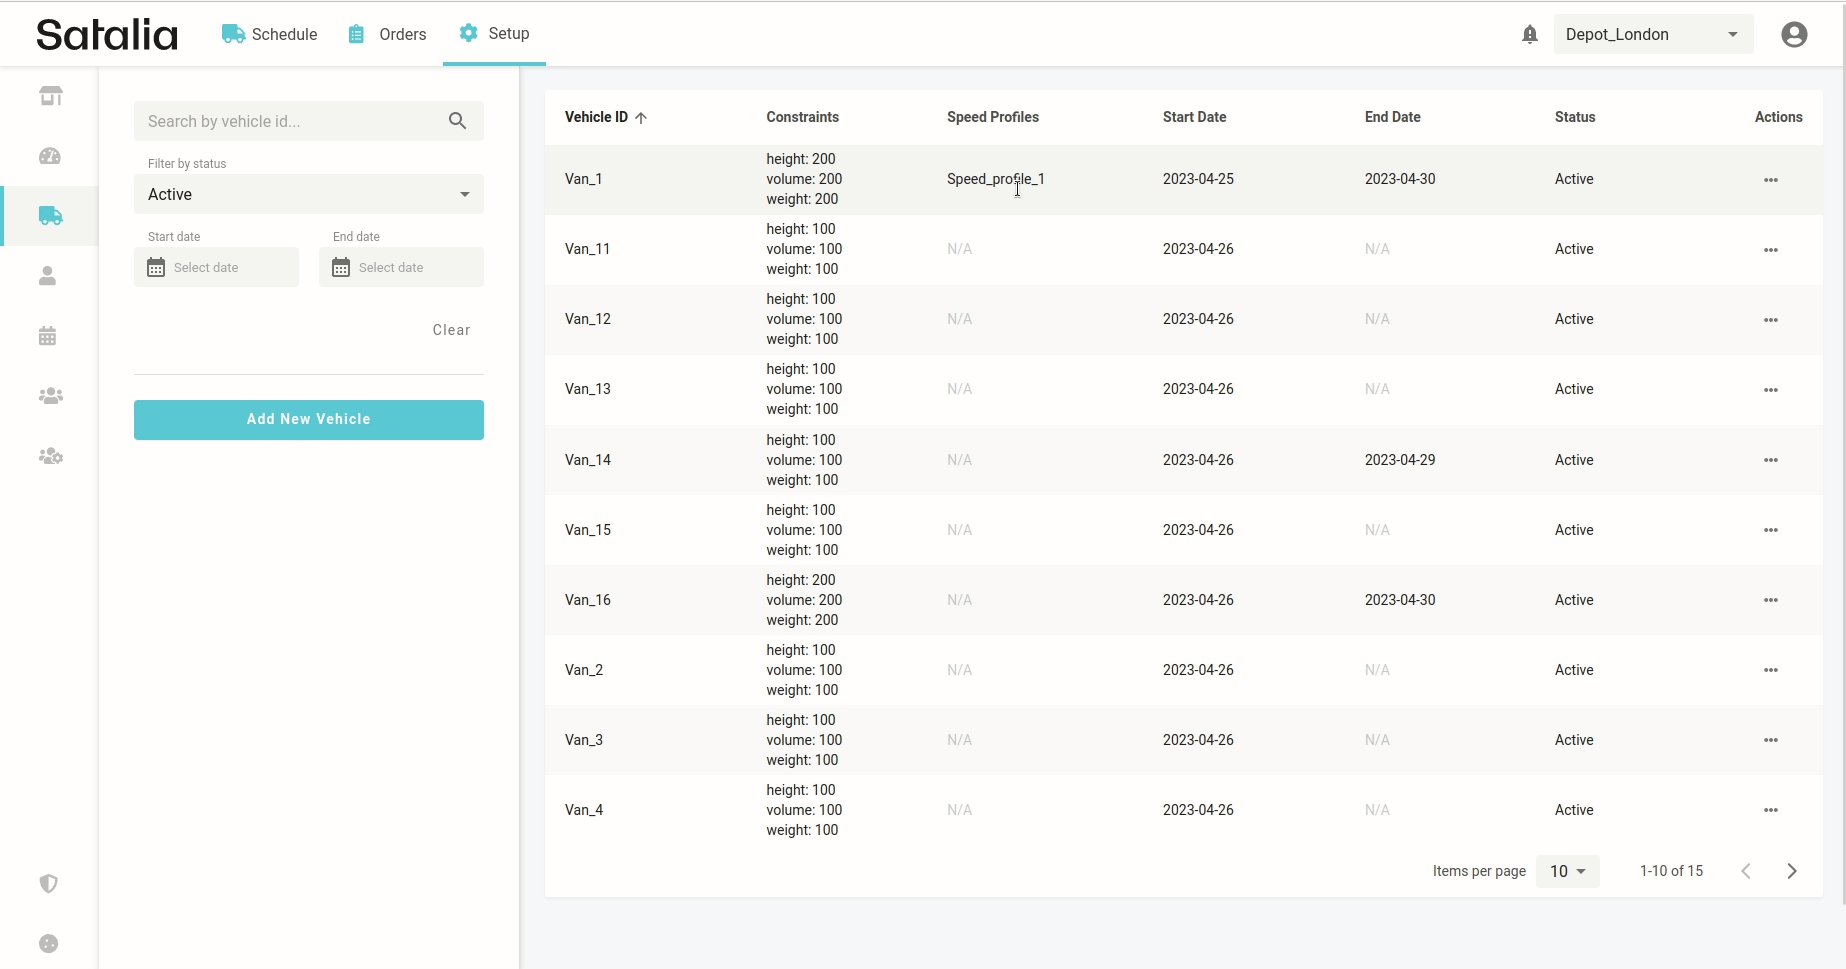1846x969 pixels.
Task: Open actions menu for Van_1
Action: click(x=1770, y=180)
